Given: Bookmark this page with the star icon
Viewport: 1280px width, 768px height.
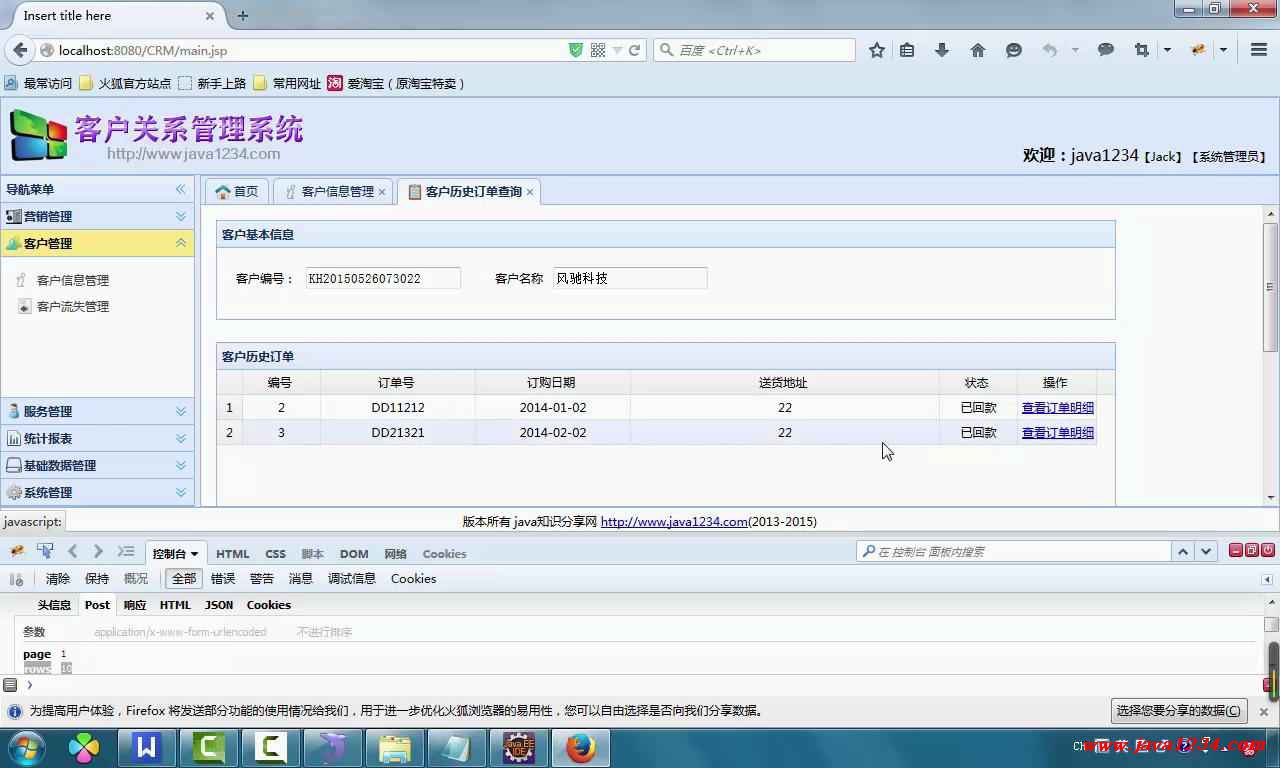Looking at the screenshot, I should coord(877,50).
